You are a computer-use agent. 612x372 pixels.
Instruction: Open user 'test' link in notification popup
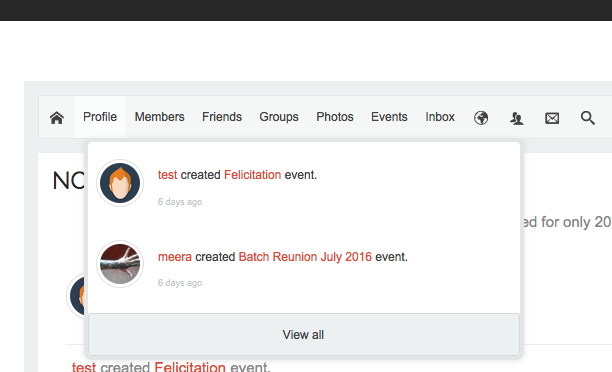(x=167, y=175)
